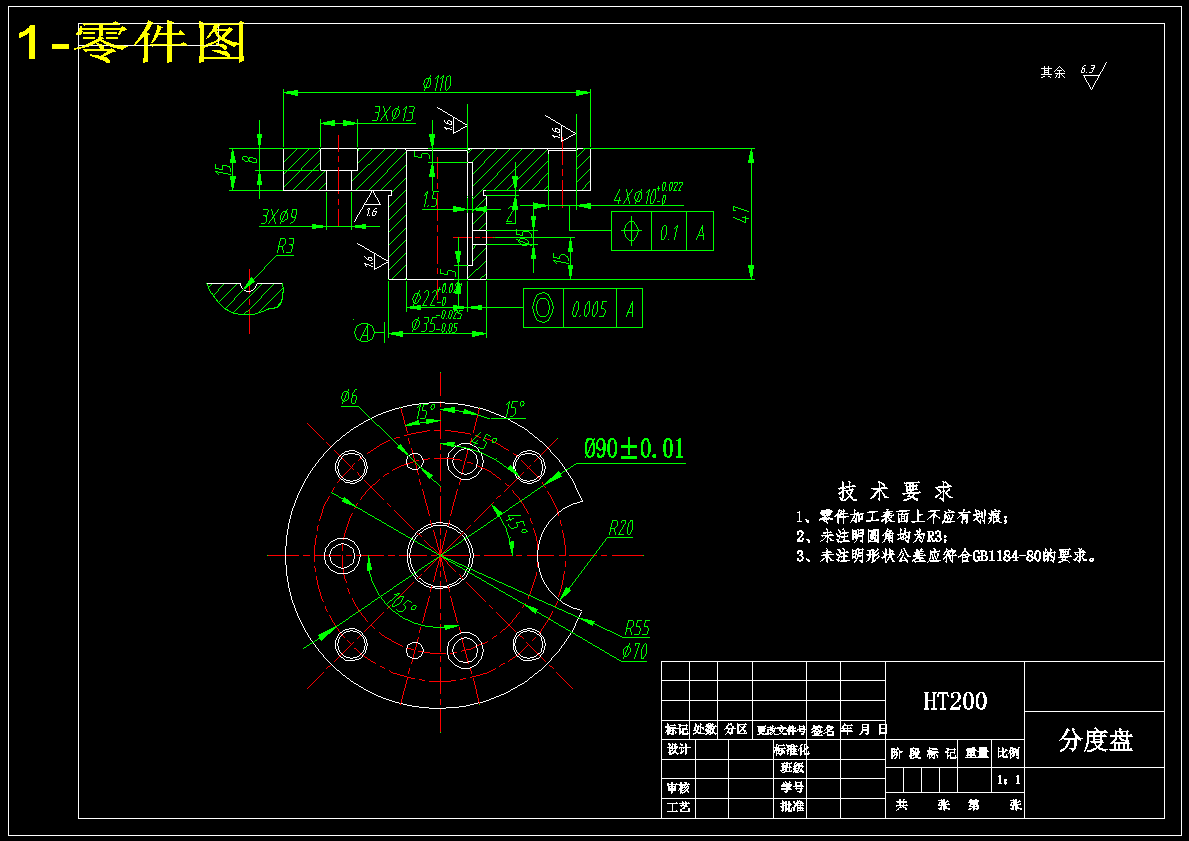The width and height of the screenshot is (1189, 841).
Task: Select requirement 3 mentioning GB1184-80
Action: (x=946, y=556)
